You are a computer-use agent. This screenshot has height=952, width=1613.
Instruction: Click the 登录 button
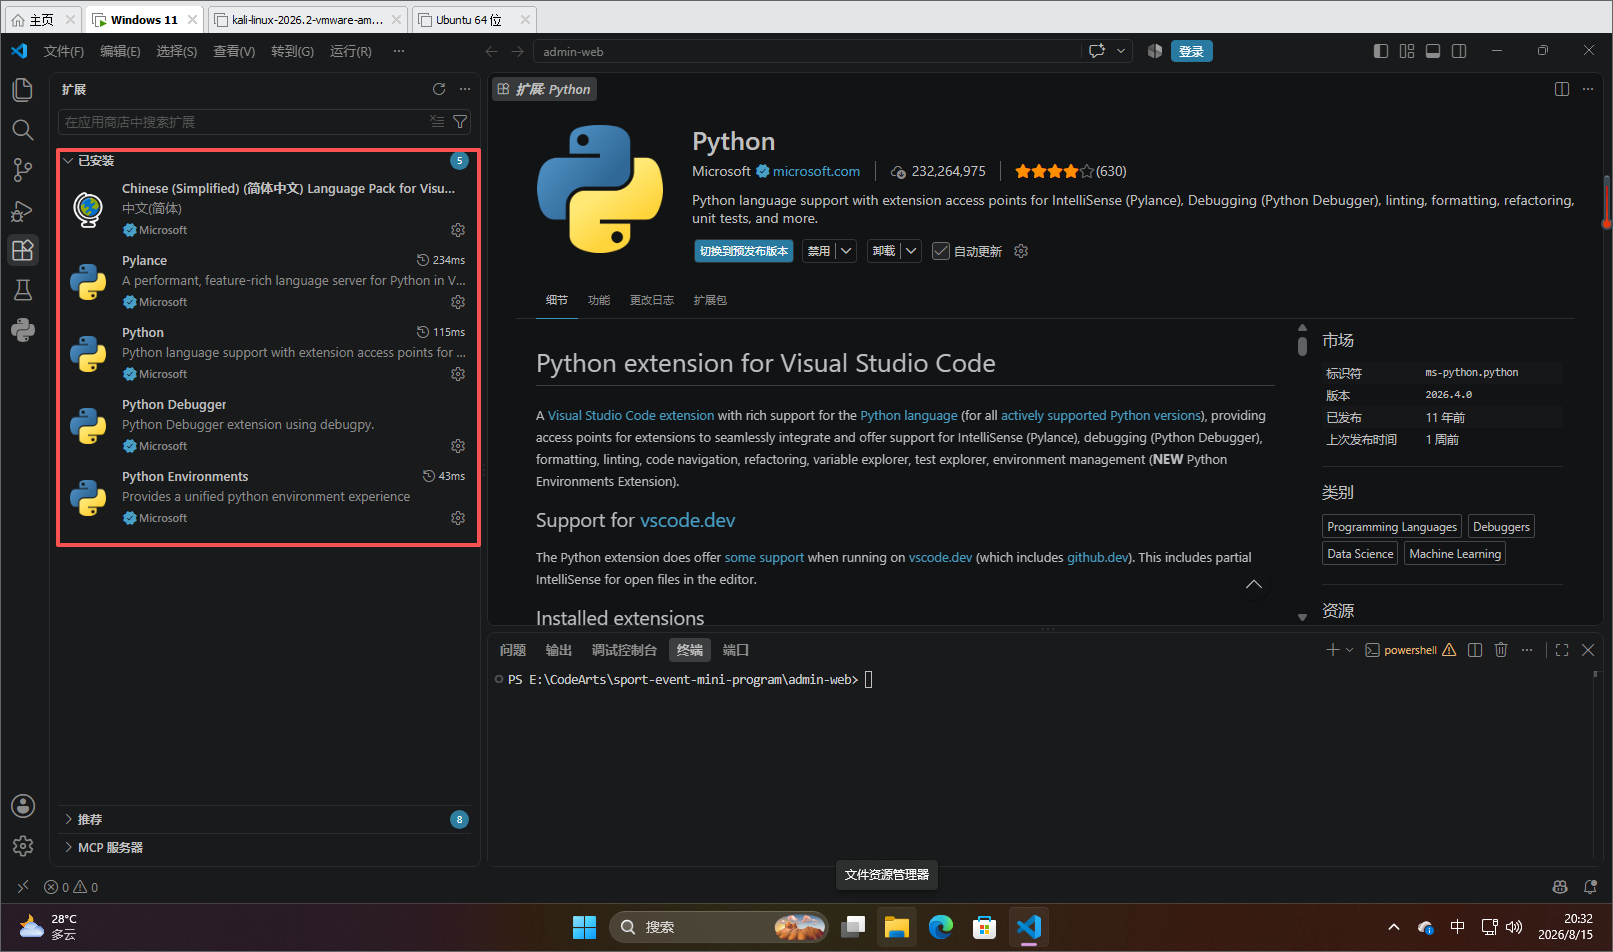1191,51
